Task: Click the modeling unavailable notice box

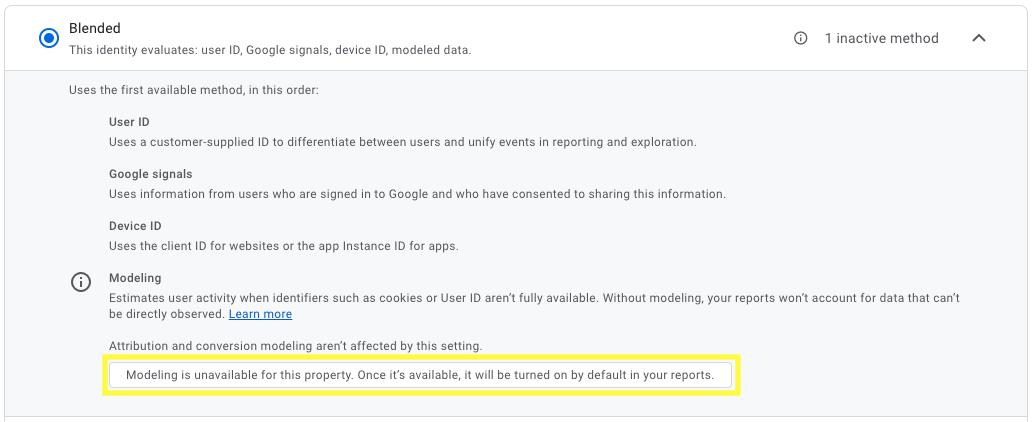Action: (x=420, y=375)
